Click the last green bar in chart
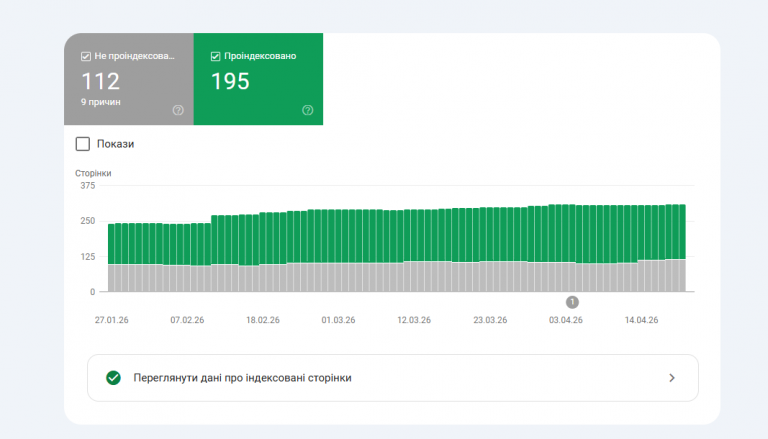This screenshot has height=439, width=768. (x=682, y=232)
